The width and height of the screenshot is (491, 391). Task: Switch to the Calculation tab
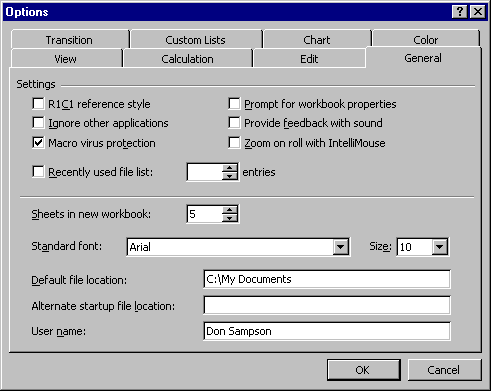[x=187, y=59]
